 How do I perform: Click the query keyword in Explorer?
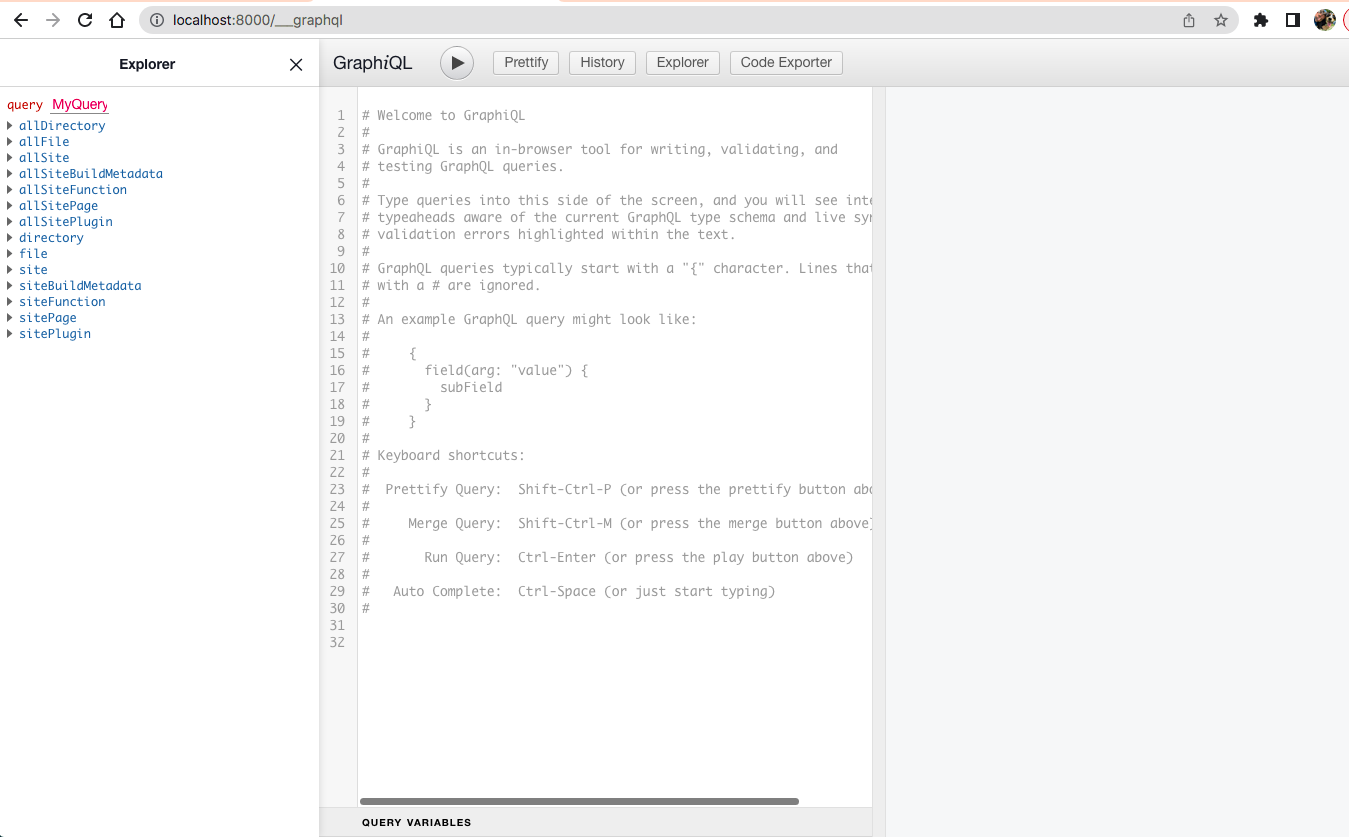click(x=25, y=105)
